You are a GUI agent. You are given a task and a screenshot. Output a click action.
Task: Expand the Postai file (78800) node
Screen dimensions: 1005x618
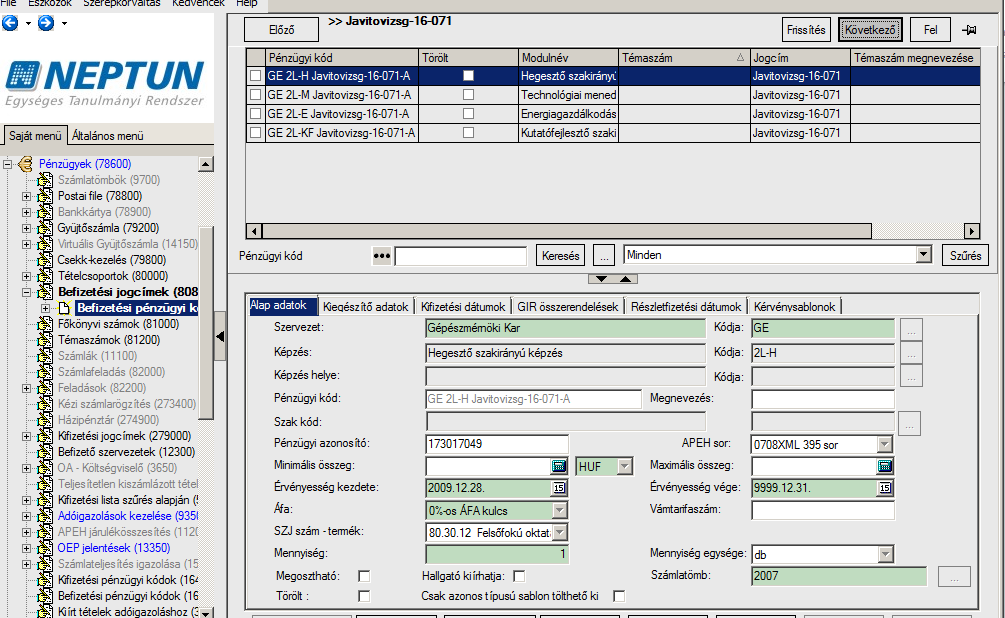point(26,196)
